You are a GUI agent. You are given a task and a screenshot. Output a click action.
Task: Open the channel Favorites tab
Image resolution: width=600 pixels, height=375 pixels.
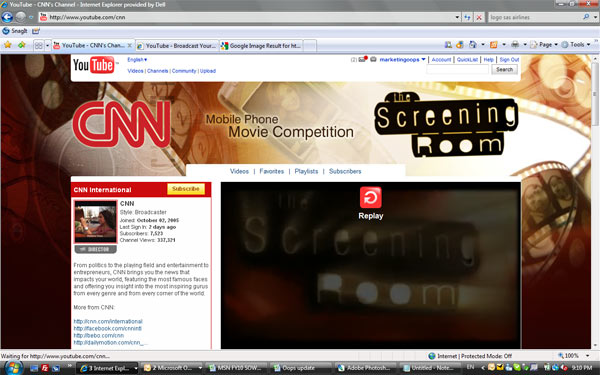coord(271,171)
